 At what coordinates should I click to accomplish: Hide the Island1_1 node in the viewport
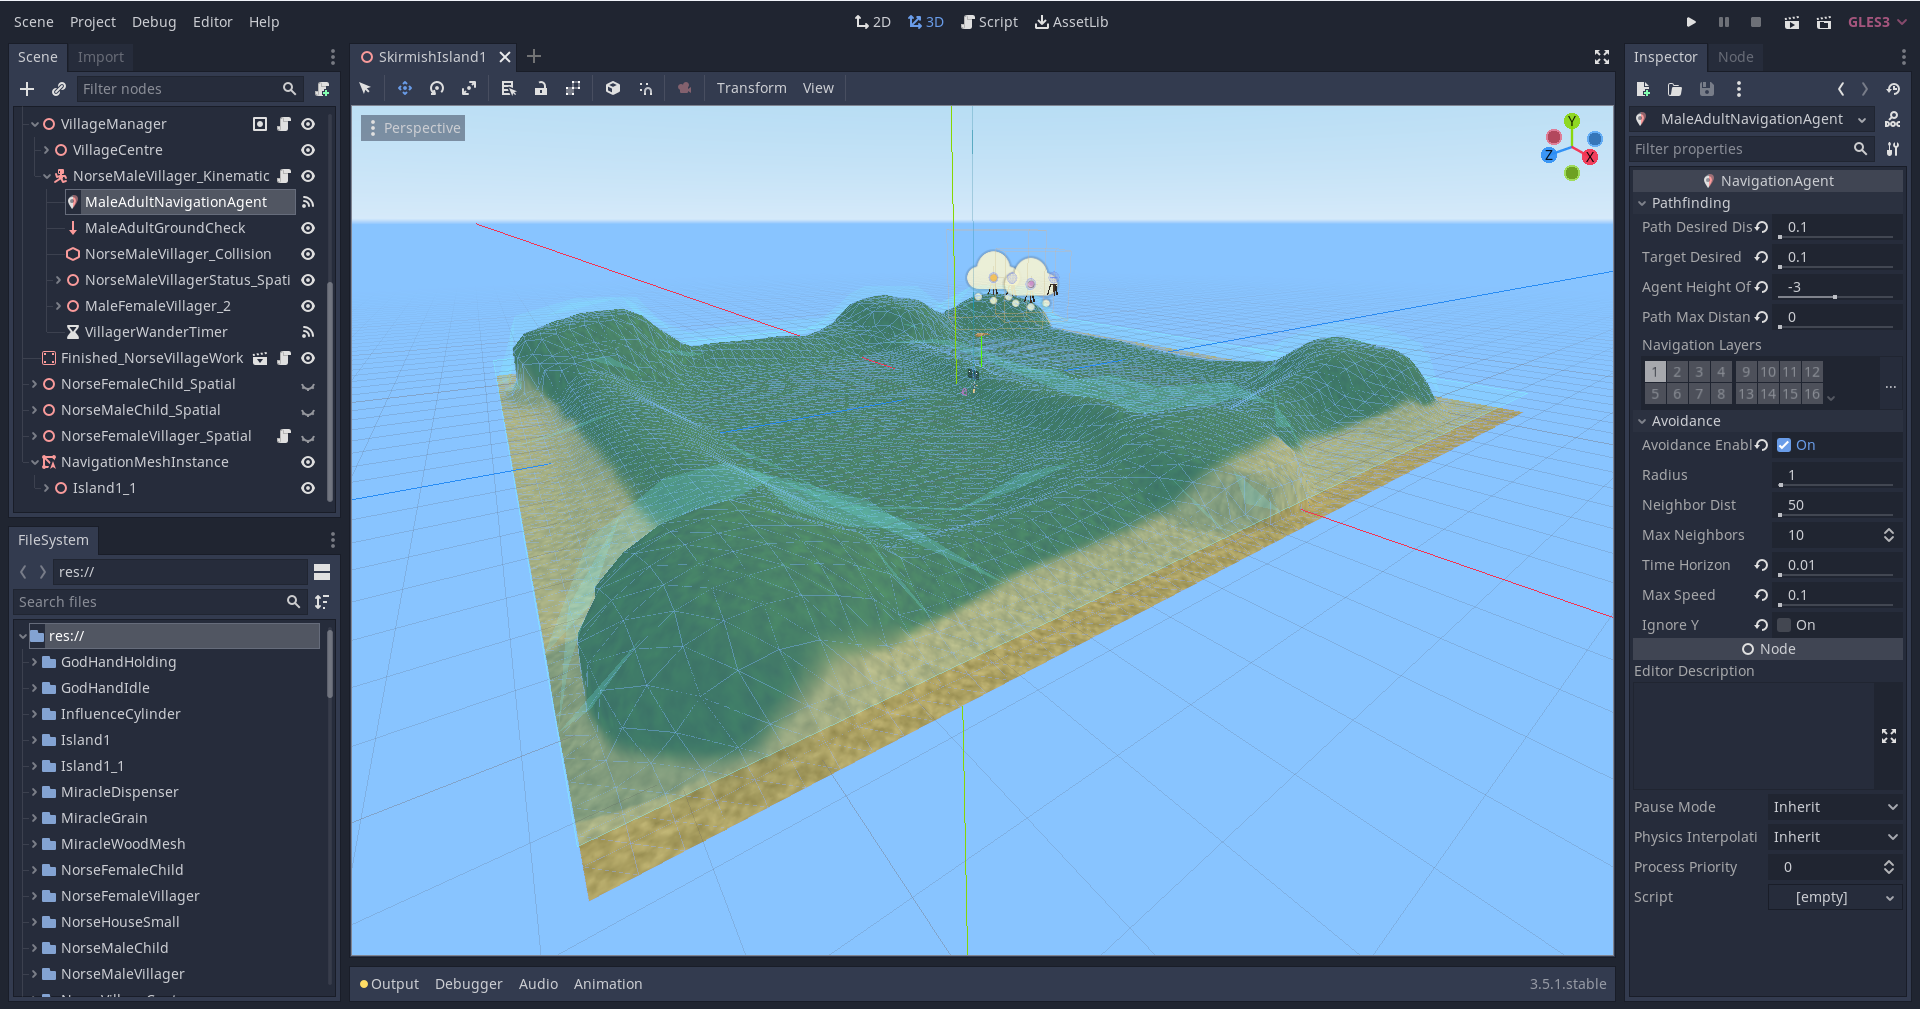(307, 488)
